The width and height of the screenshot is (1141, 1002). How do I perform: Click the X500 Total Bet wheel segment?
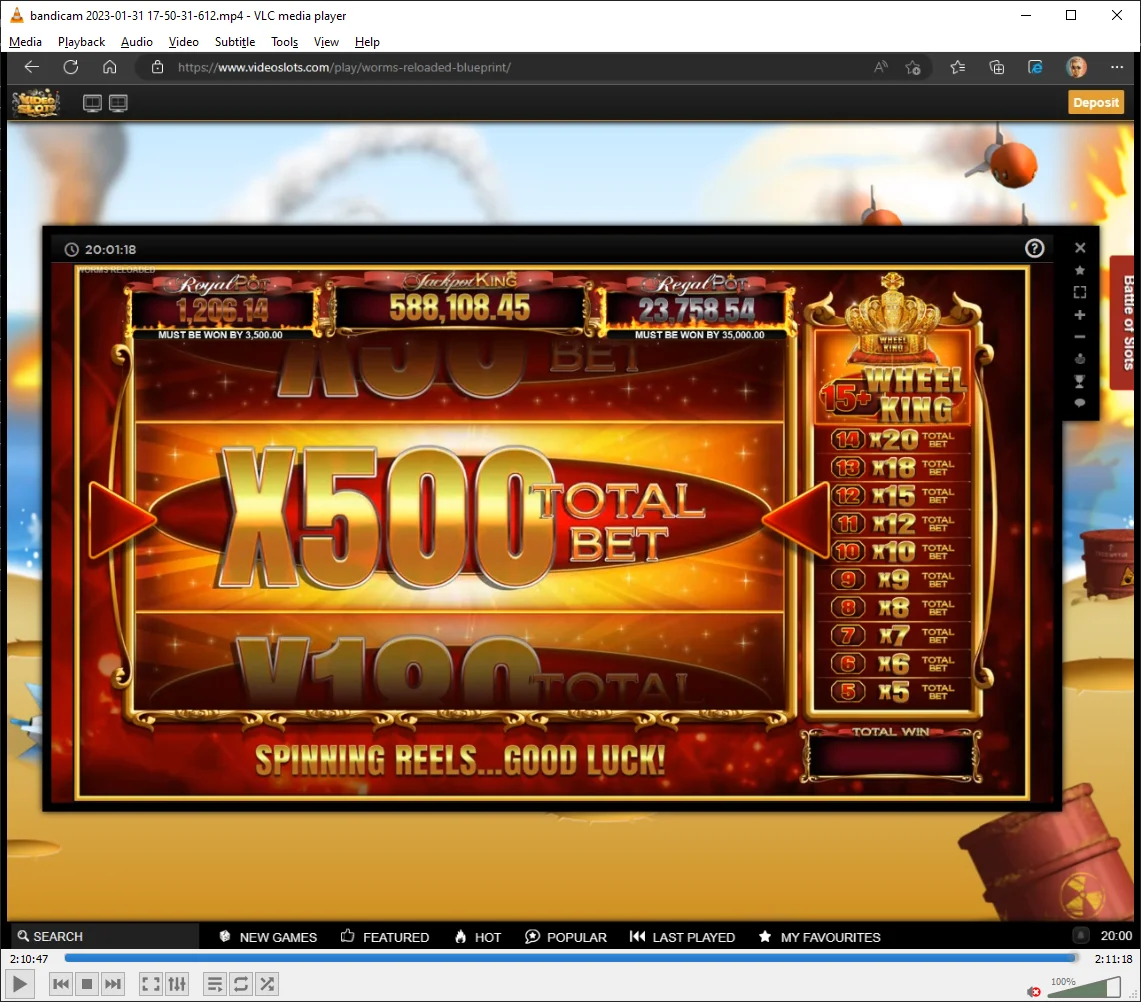pos(460,517)
